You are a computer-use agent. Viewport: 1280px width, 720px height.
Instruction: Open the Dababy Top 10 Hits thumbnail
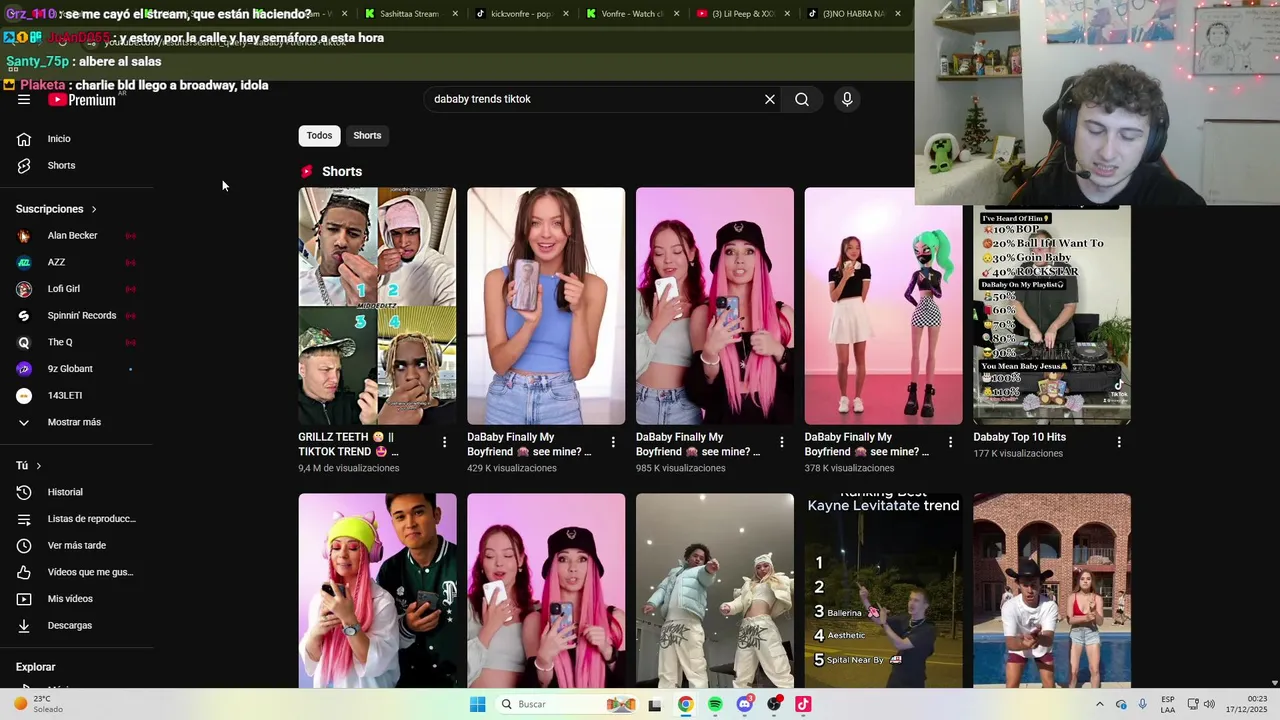coord(1052,315)
